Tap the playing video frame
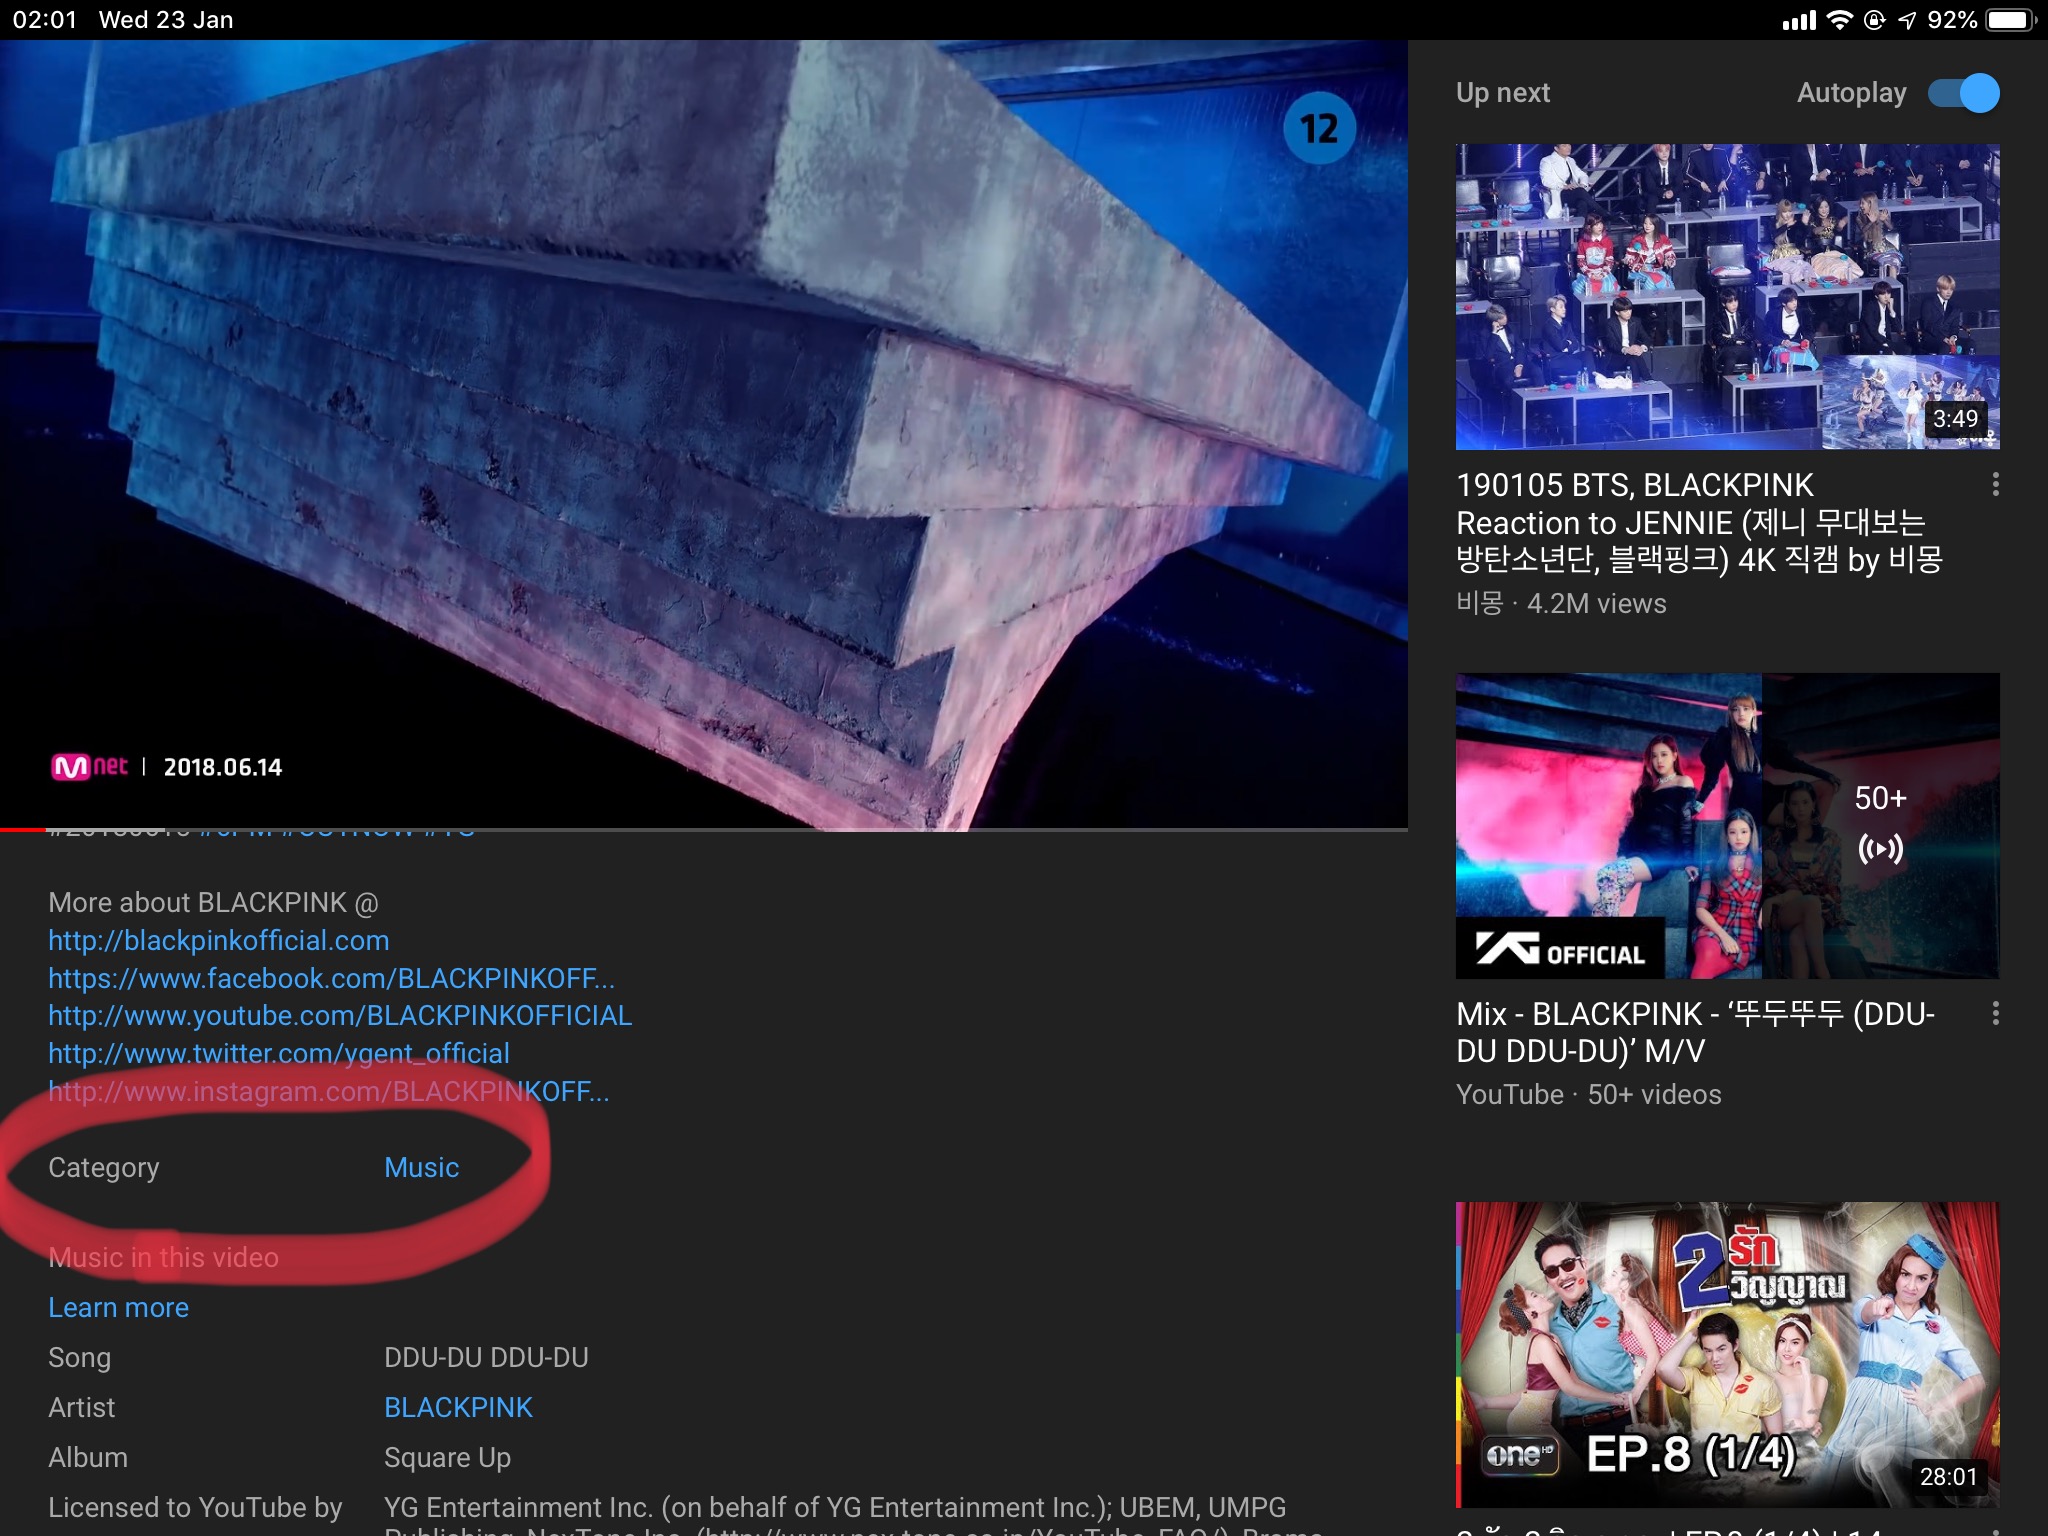 tap(704, 435)
